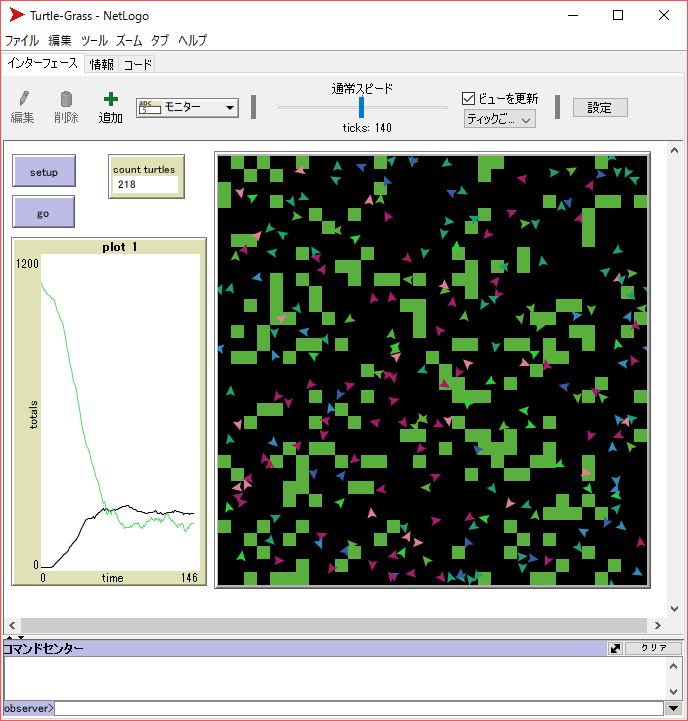This screenshot has width=688, height=721.
Task: Switch to the 情報 tab
Action: click(102, 64)
